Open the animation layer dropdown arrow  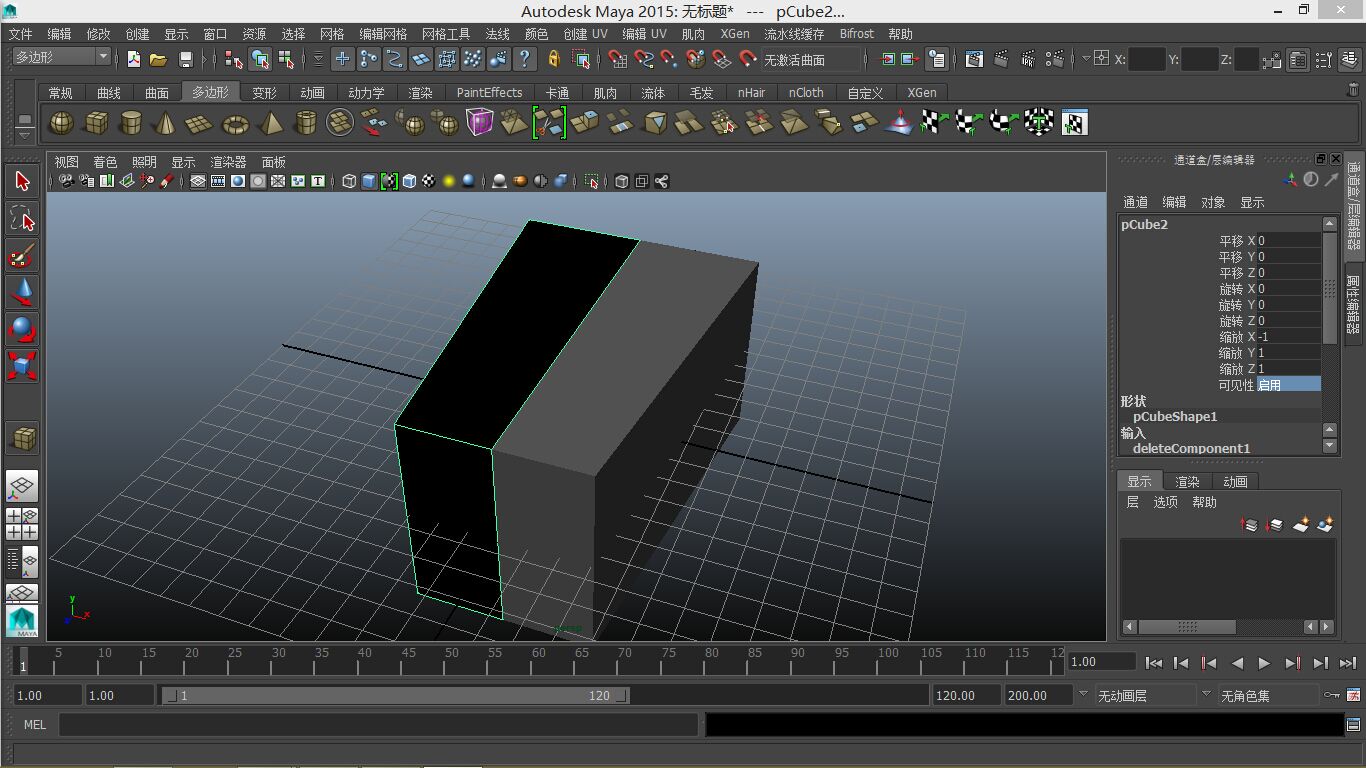point(1083,694)
